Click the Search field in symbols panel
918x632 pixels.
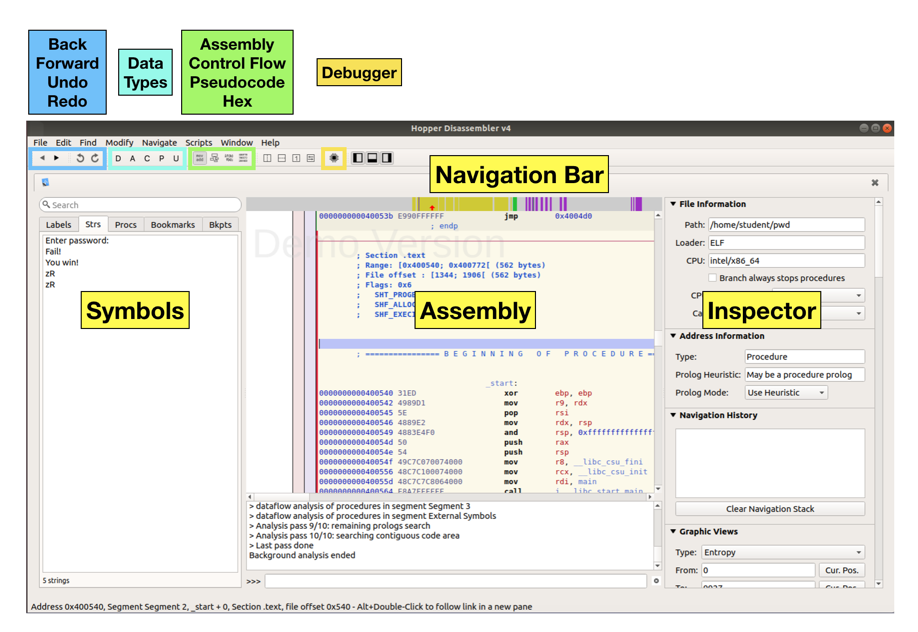tap(140, 204)
